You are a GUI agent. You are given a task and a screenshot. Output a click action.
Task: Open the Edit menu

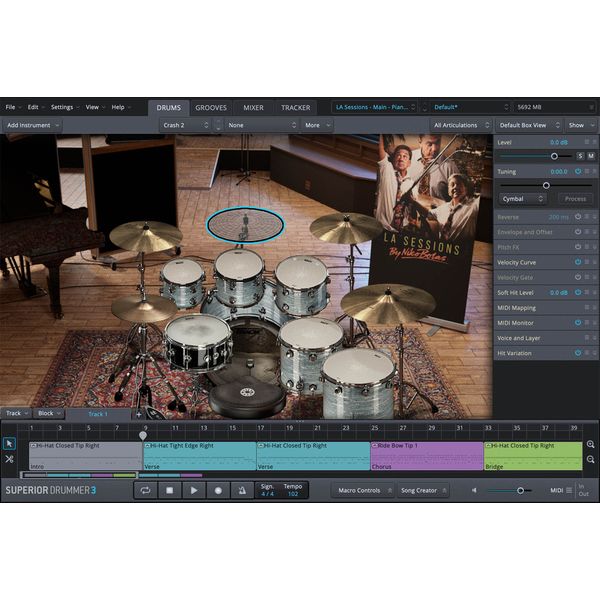click(36, 107)
